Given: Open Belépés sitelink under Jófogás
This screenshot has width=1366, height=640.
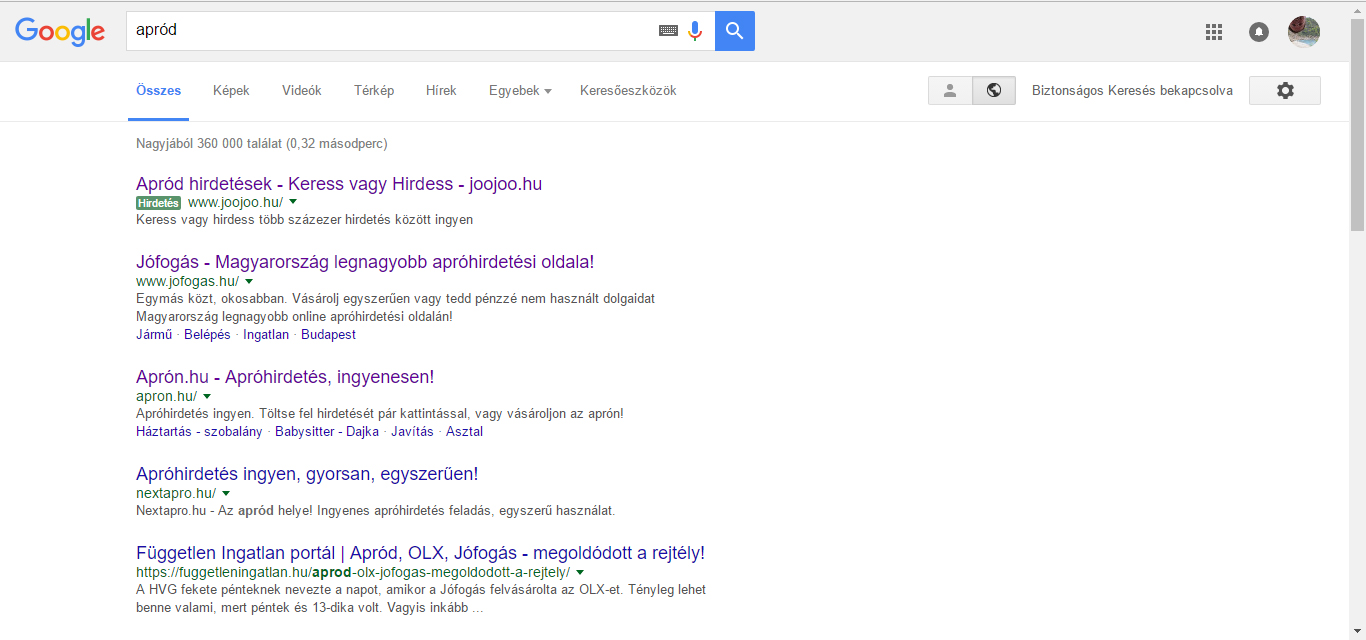Looking at the screenshot, I should [x=207, y=335].
